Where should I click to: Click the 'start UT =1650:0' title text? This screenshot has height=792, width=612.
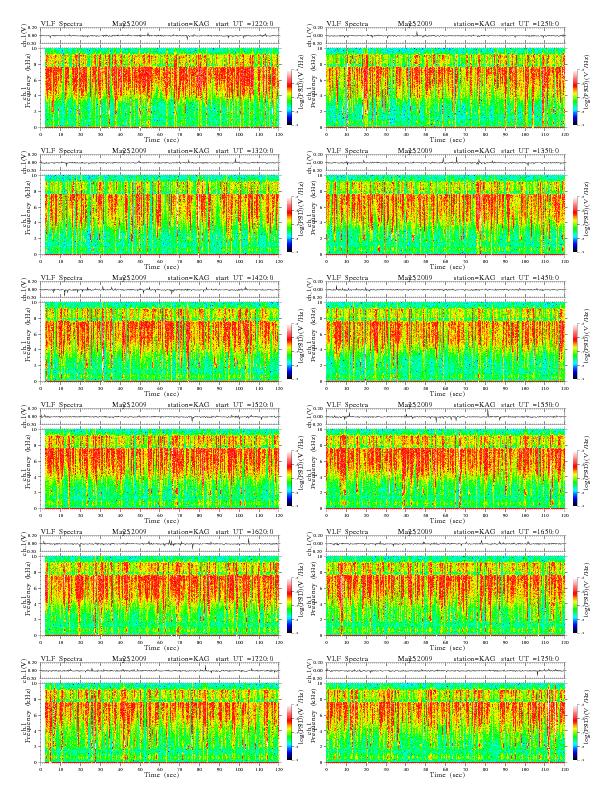pos(530,531)
